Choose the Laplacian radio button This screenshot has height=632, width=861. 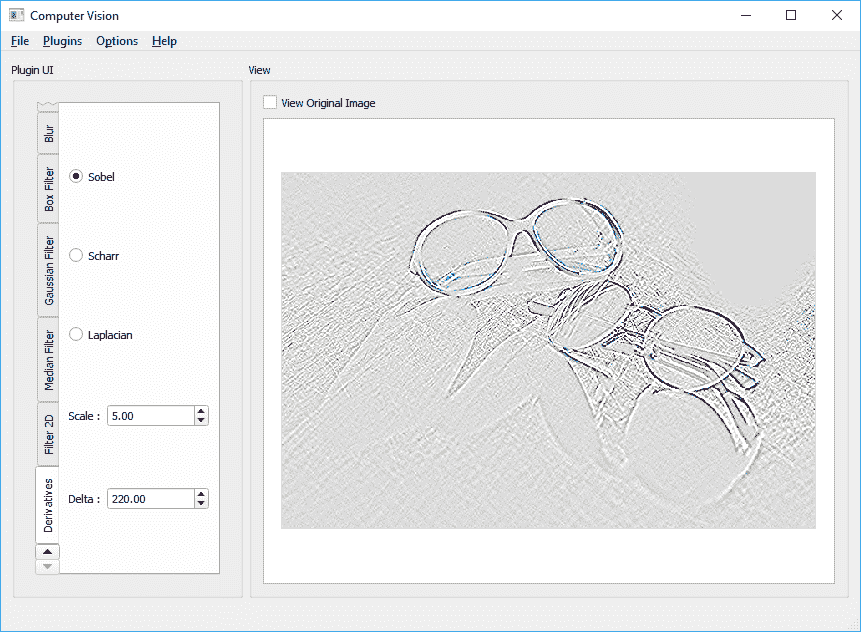[76, 335]
